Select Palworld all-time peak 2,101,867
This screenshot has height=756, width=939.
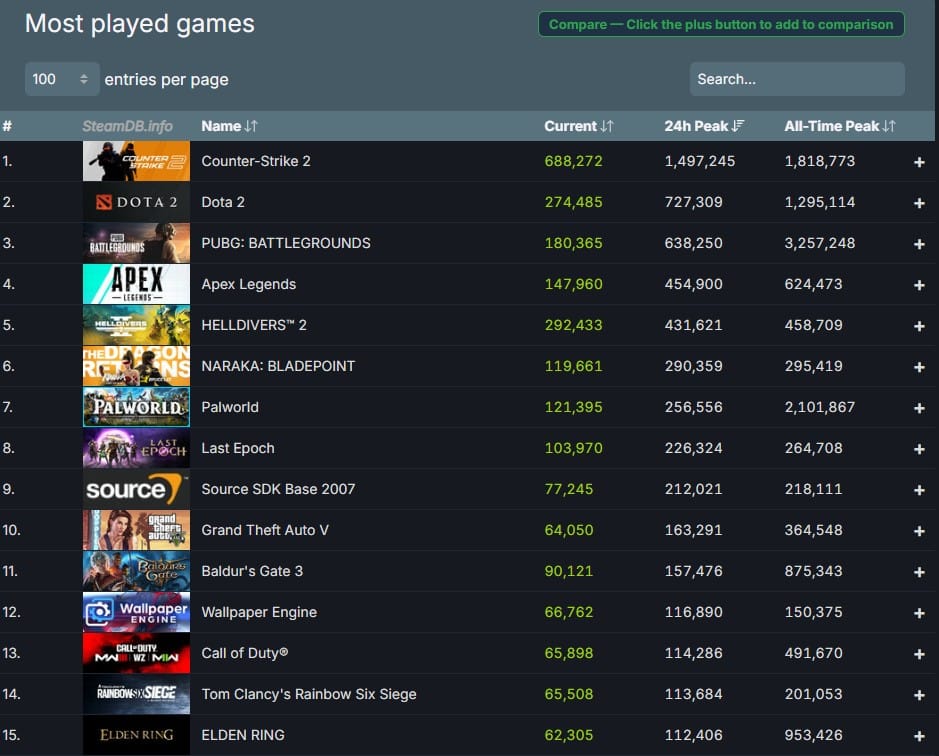820,407
